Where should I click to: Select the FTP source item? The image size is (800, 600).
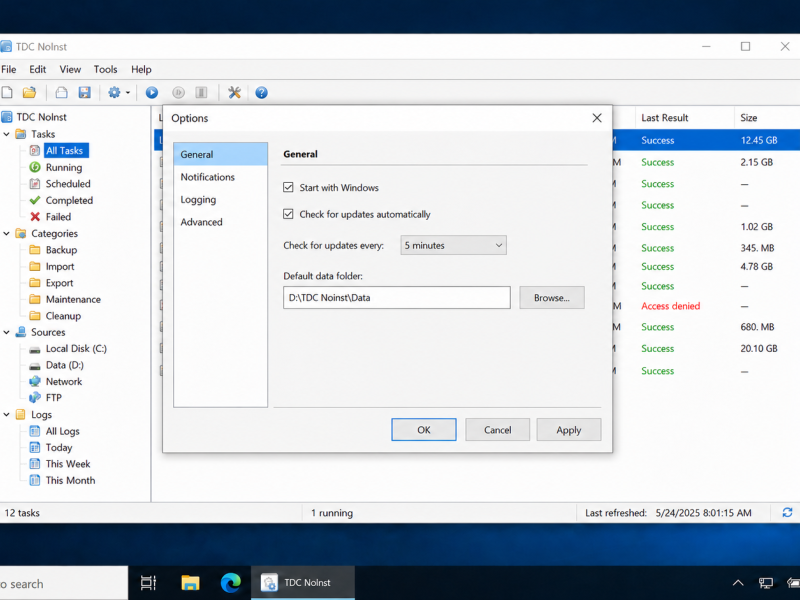click(x=53, y=397)
